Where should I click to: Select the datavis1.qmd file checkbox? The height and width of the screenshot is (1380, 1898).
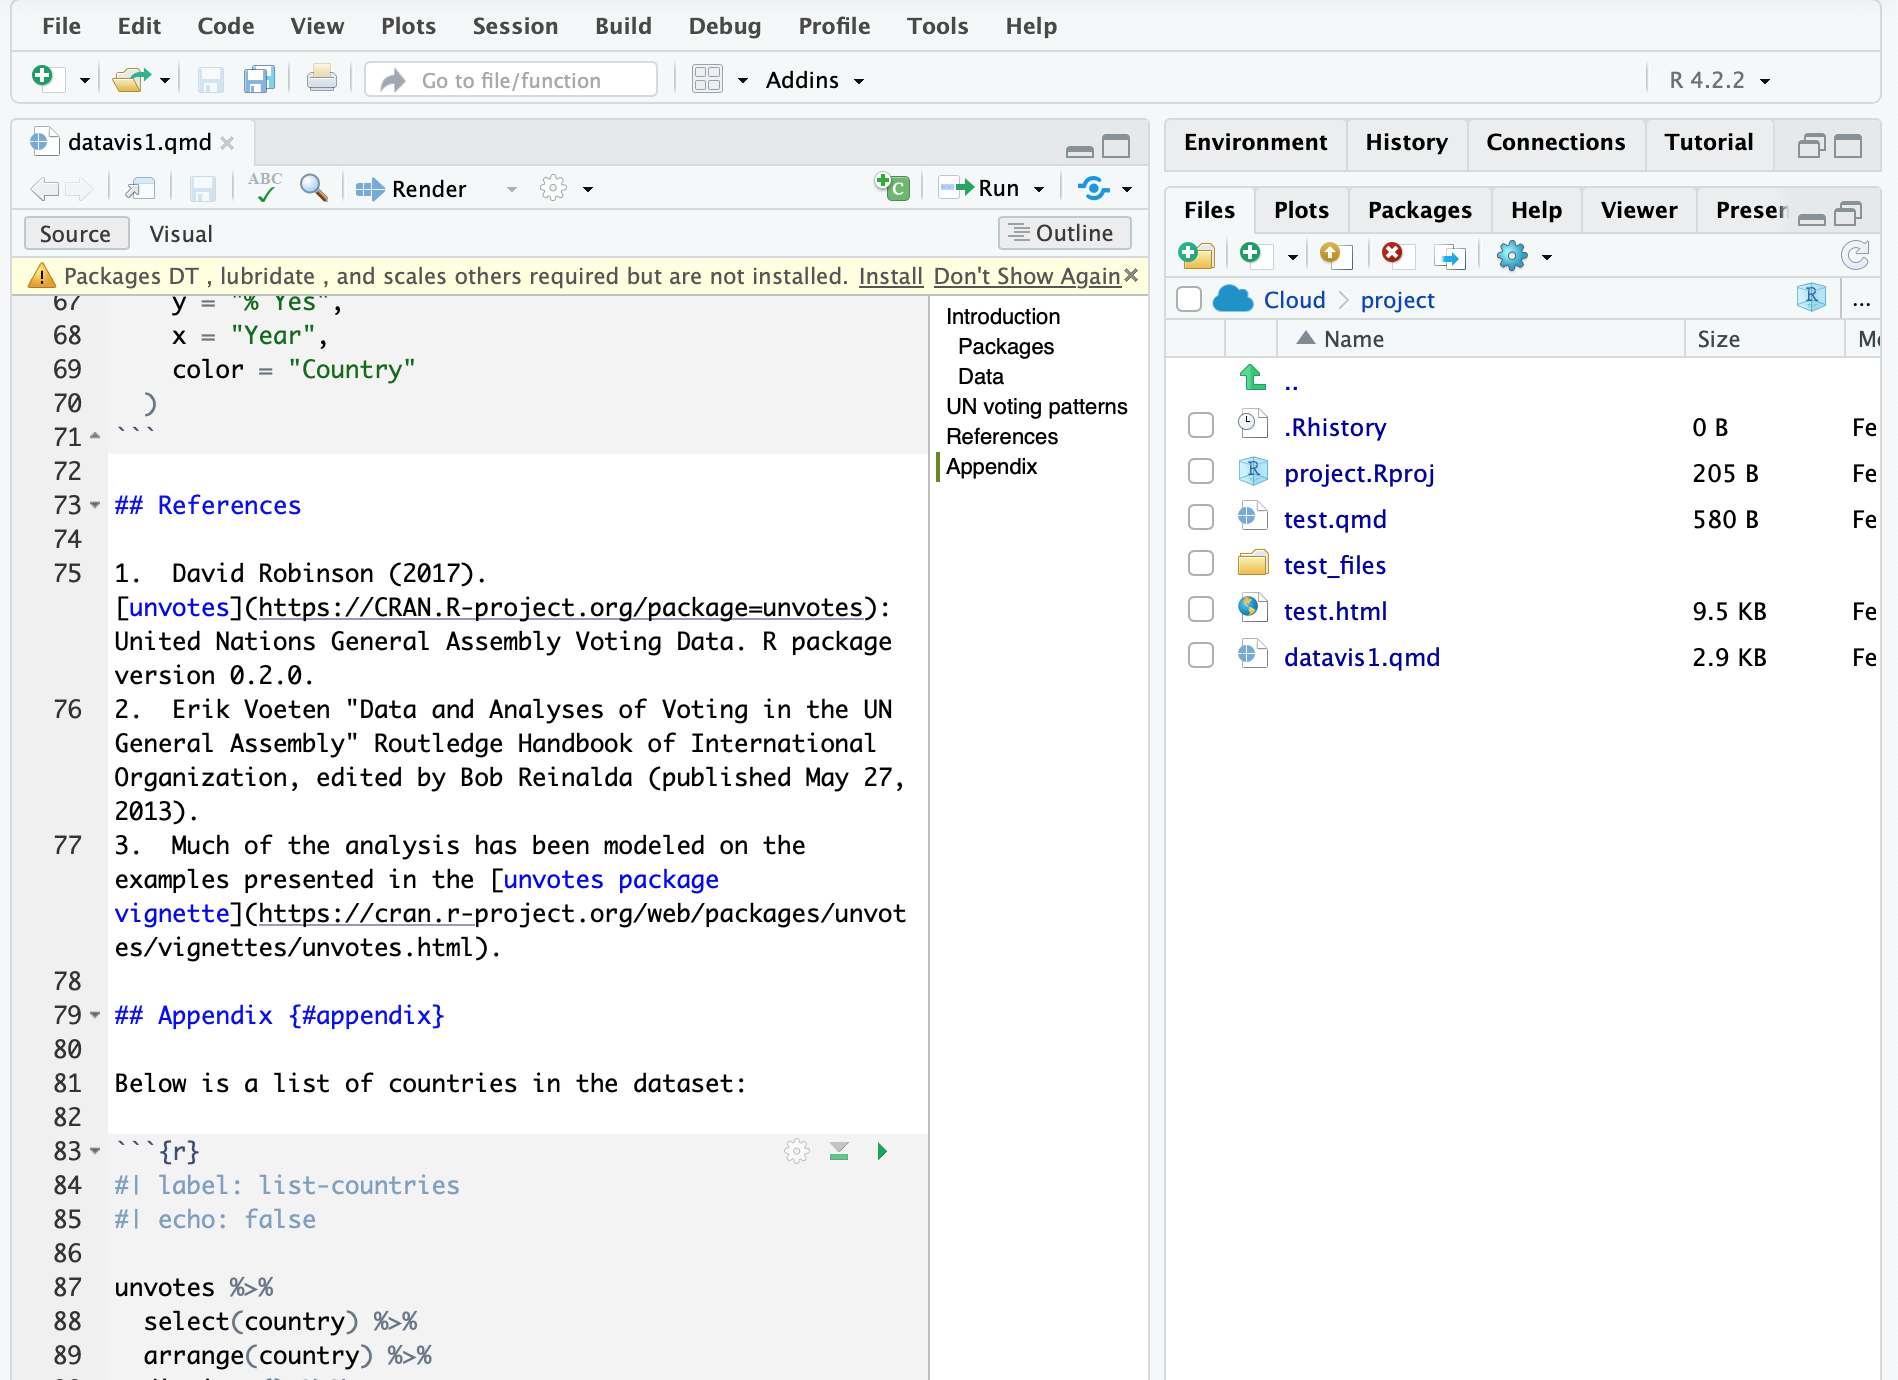pyautogui.click(x=1201, y=656)
